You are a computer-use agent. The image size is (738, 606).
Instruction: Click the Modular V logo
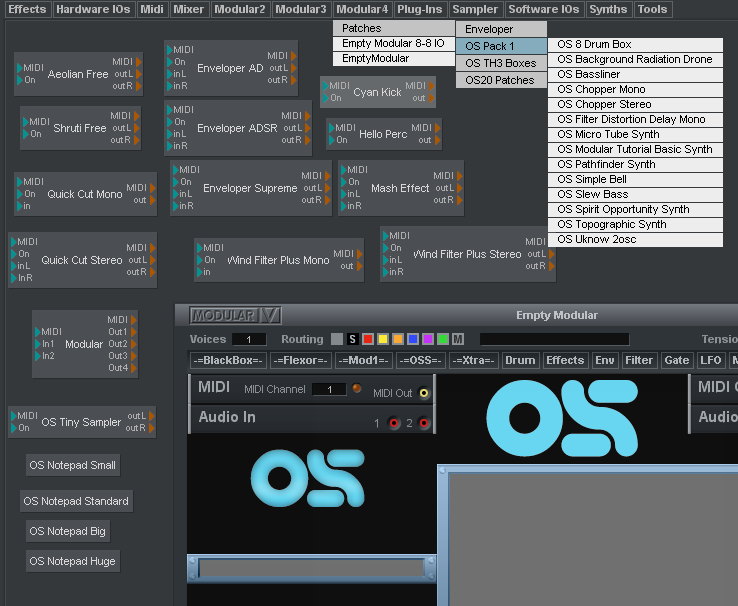click(x=228, y=316)
